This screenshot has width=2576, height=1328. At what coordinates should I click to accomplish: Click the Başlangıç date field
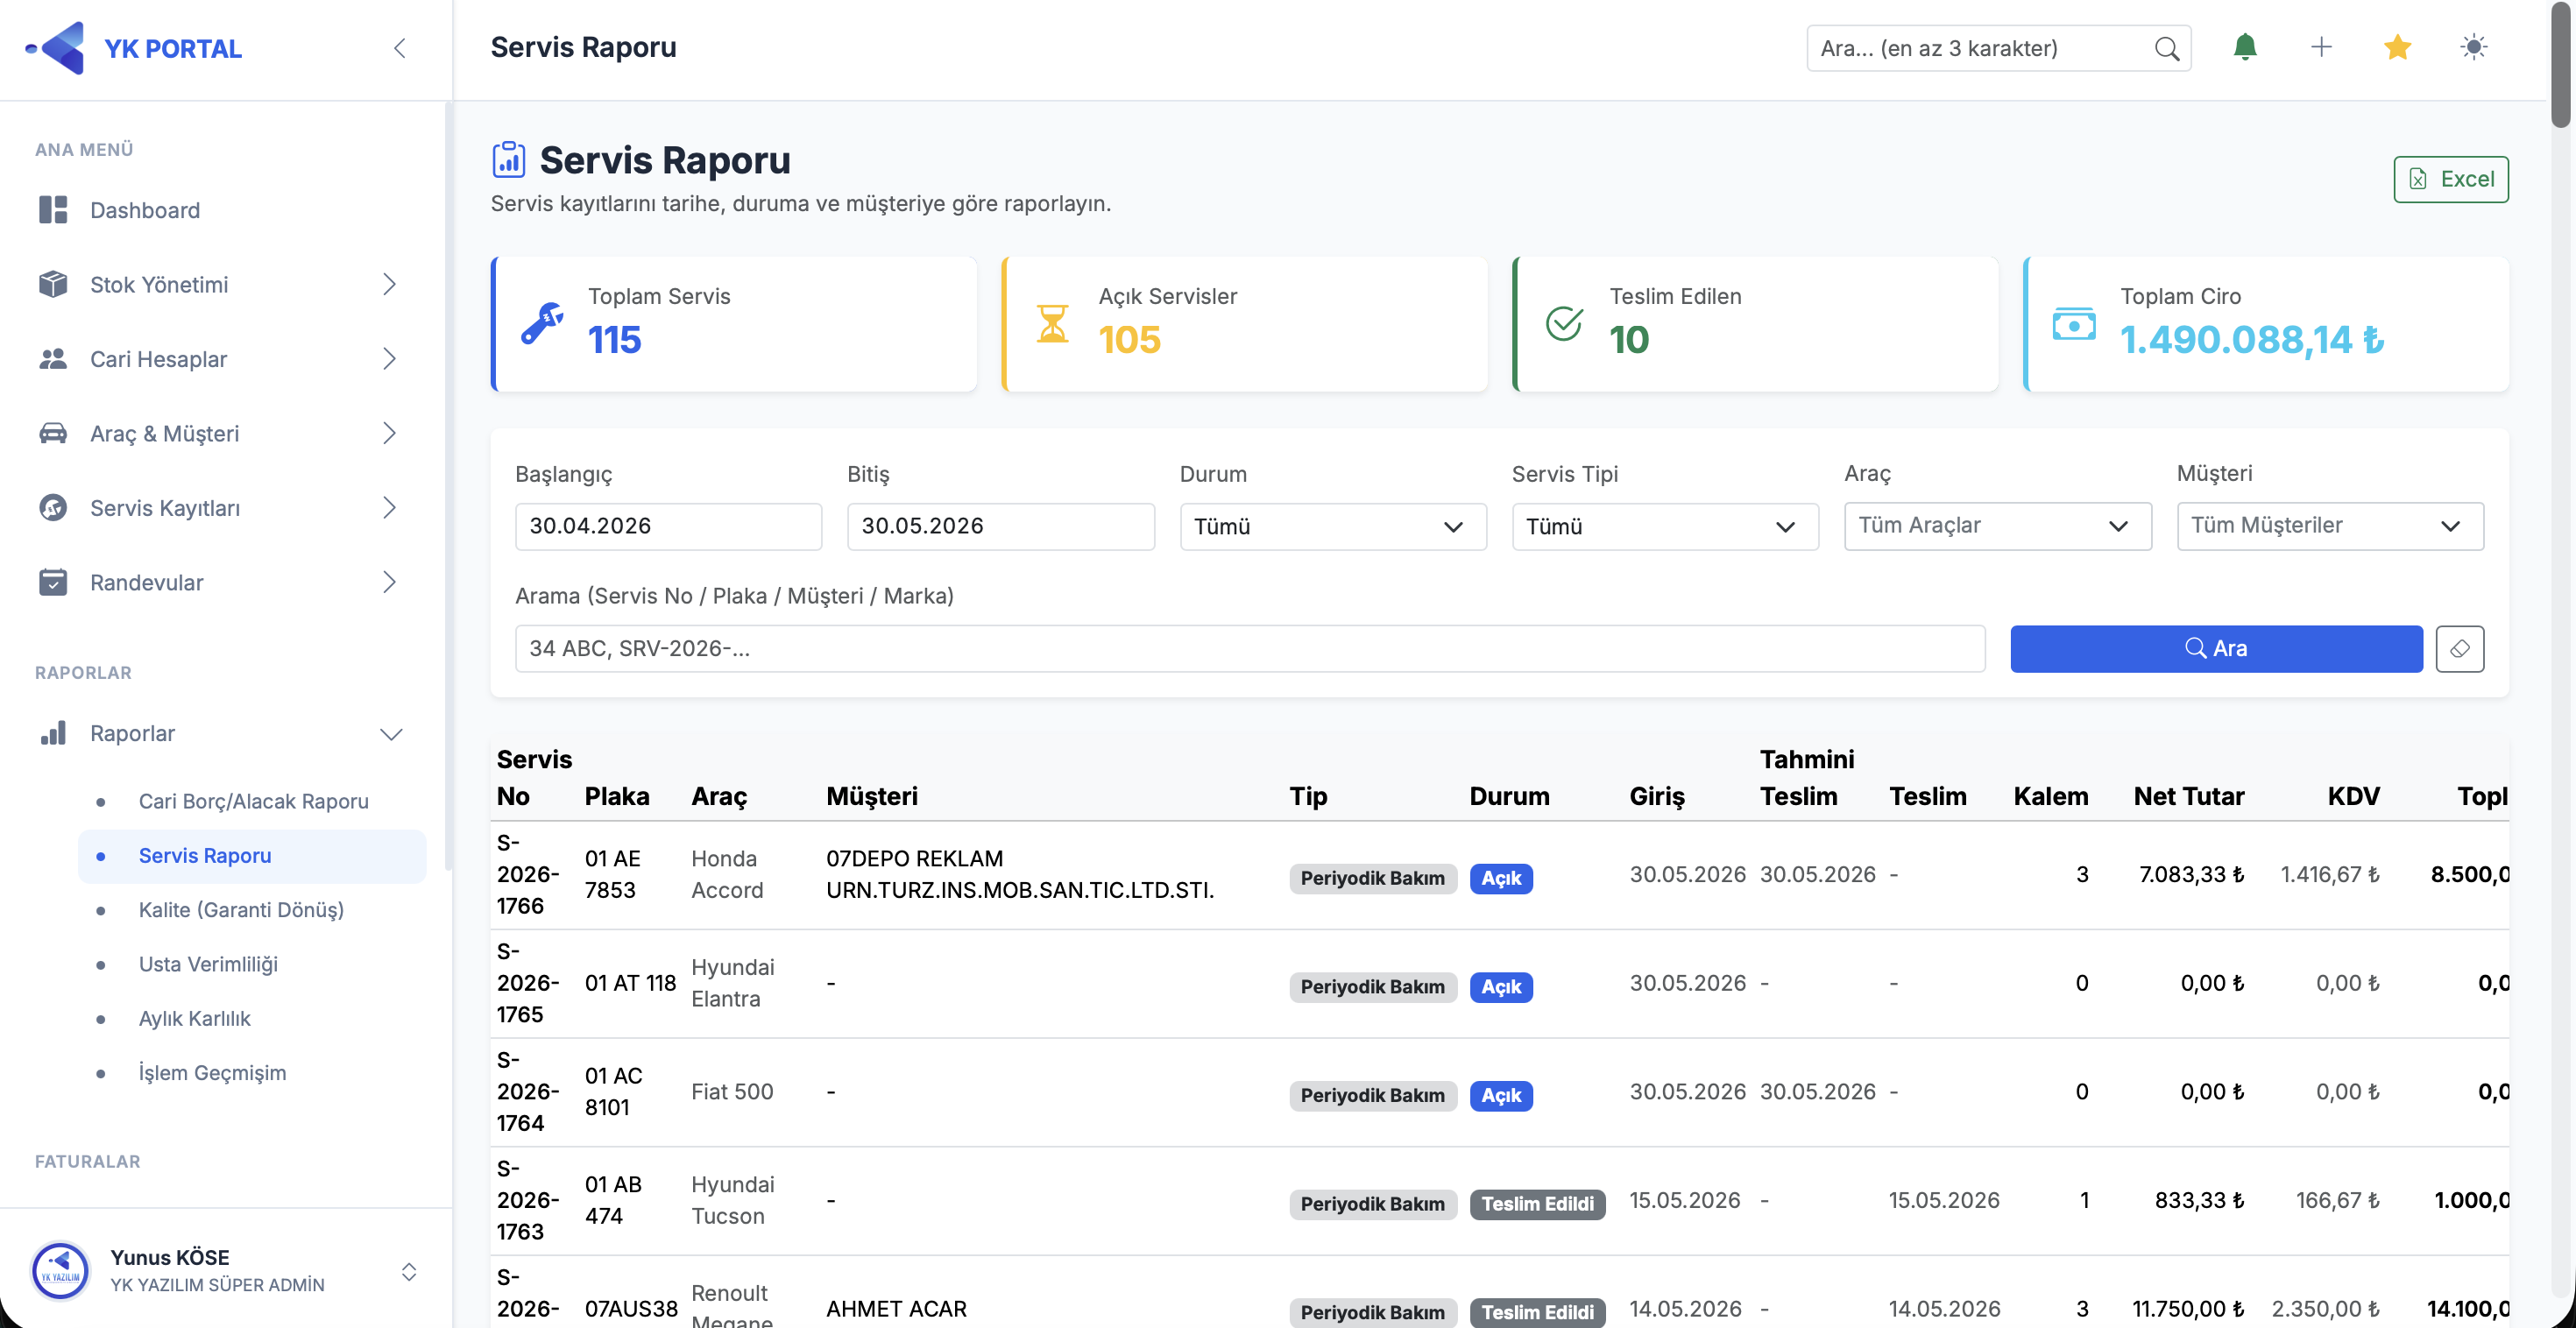(x=668, y=526)
